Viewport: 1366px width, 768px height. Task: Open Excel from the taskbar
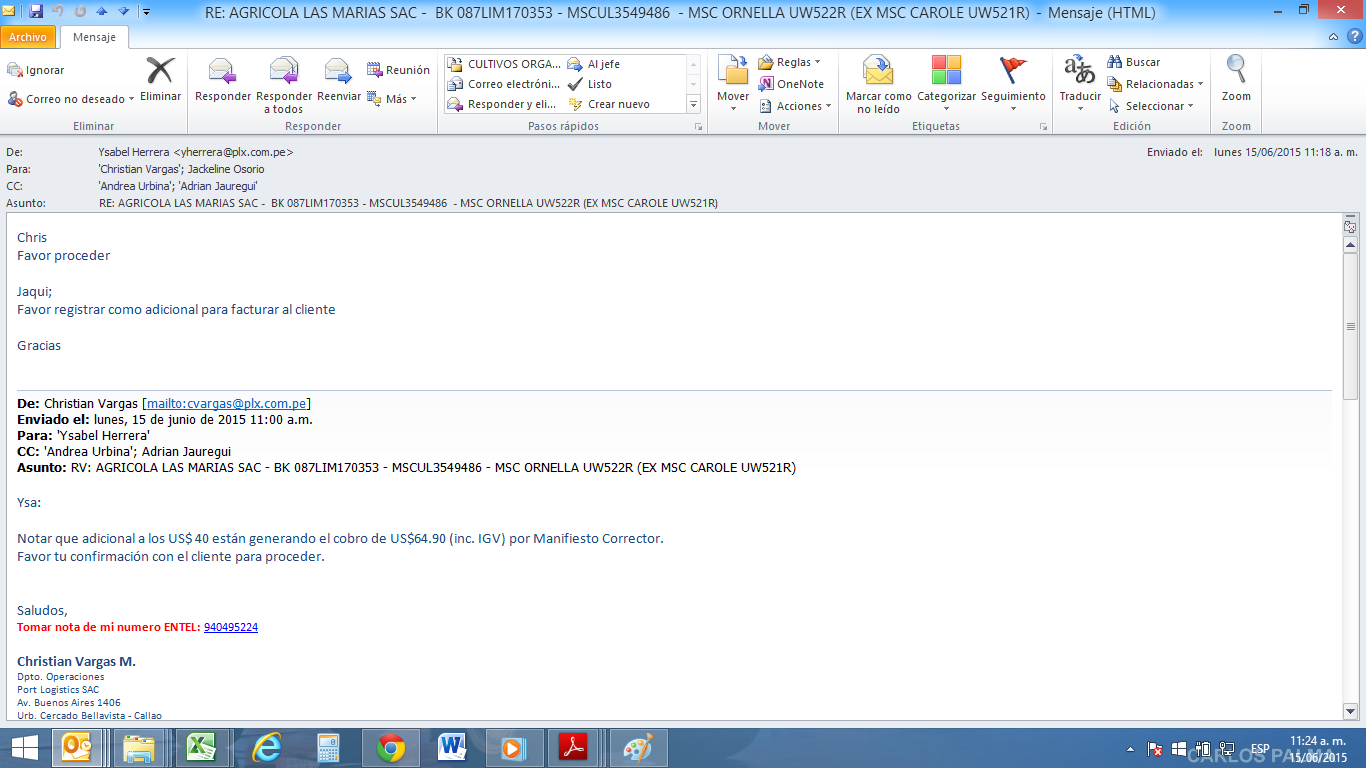coord(203,748)
